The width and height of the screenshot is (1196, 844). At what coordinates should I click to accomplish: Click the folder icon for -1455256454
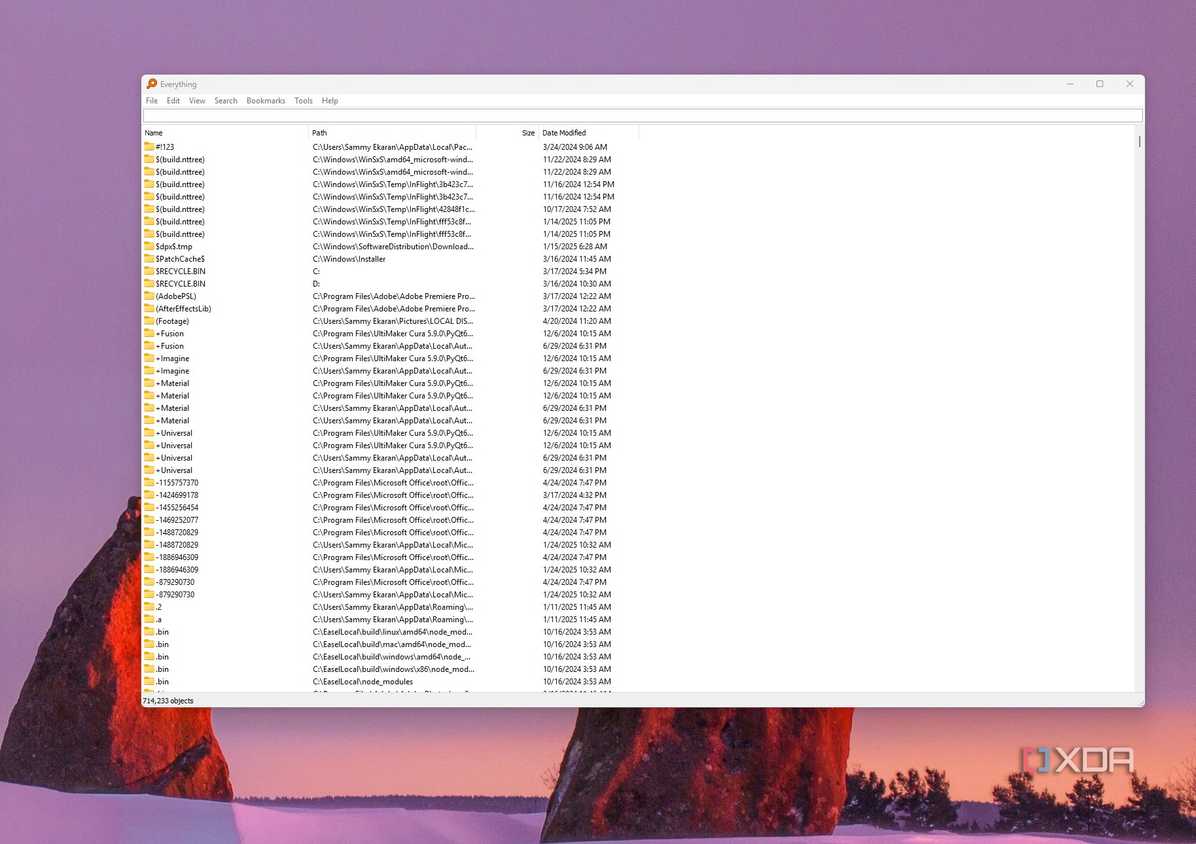click(149, 507)
